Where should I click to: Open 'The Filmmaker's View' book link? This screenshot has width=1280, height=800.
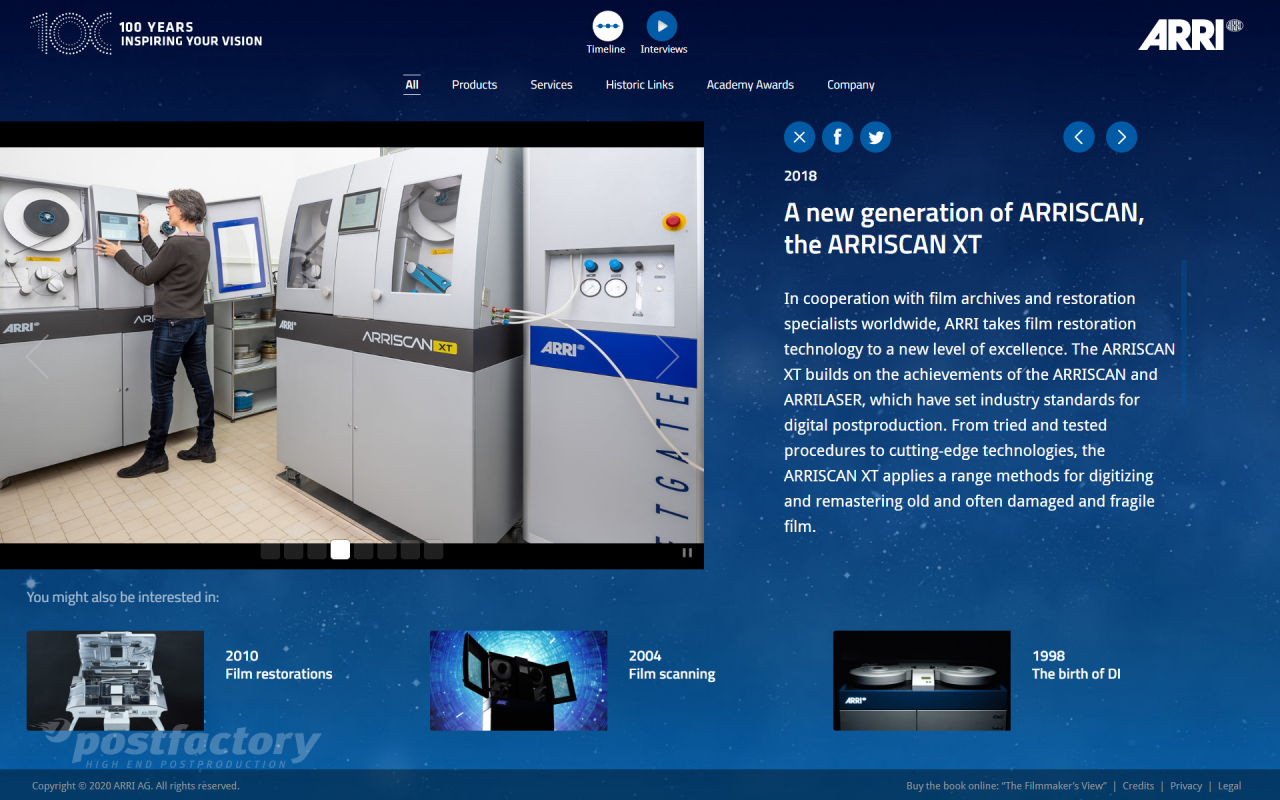tap(1006, 786)
